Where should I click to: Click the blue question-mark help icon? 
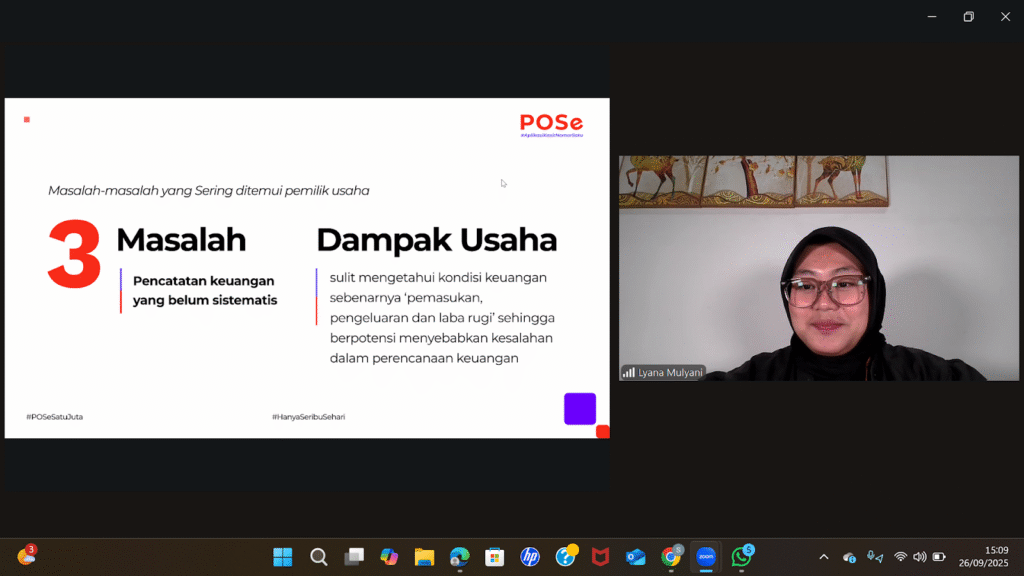(x=565, y=557)
